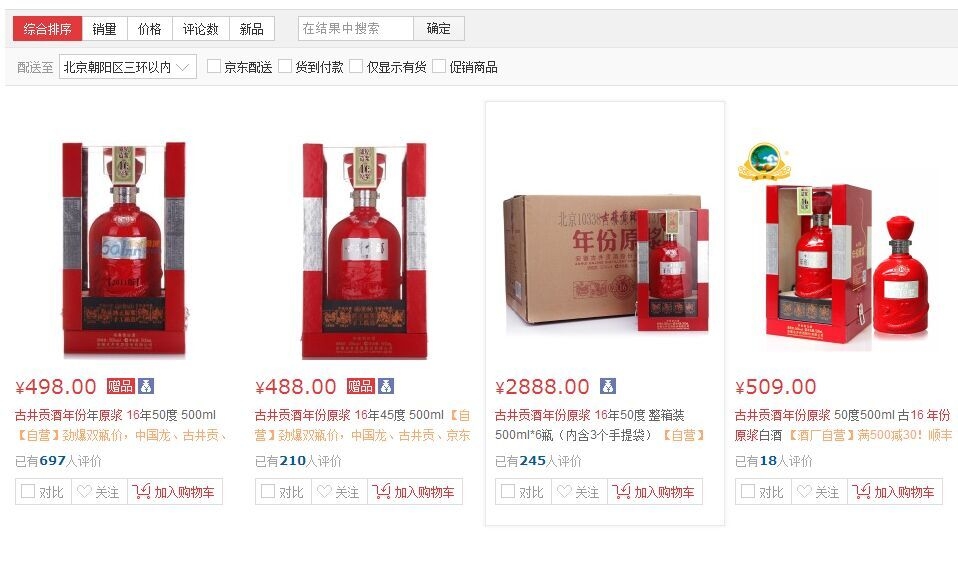The width and height of the screenshot is (958, 567).
Task: Enable the 京东配送 checkbox
Action: pyautogui.click(x=214, y=66)
